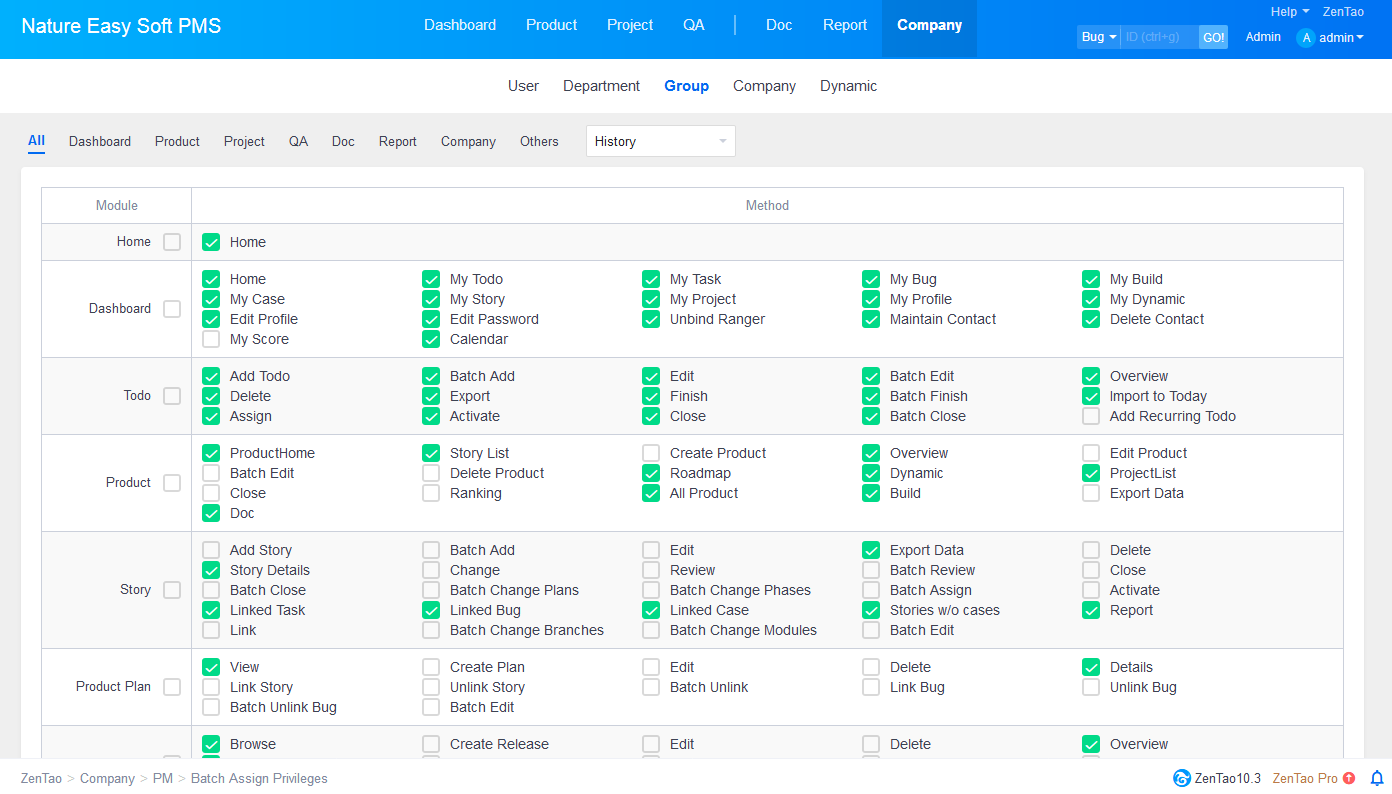1392x794 pixels.
Task: Click the notification bell icon
Action: tap(1377, 778)
